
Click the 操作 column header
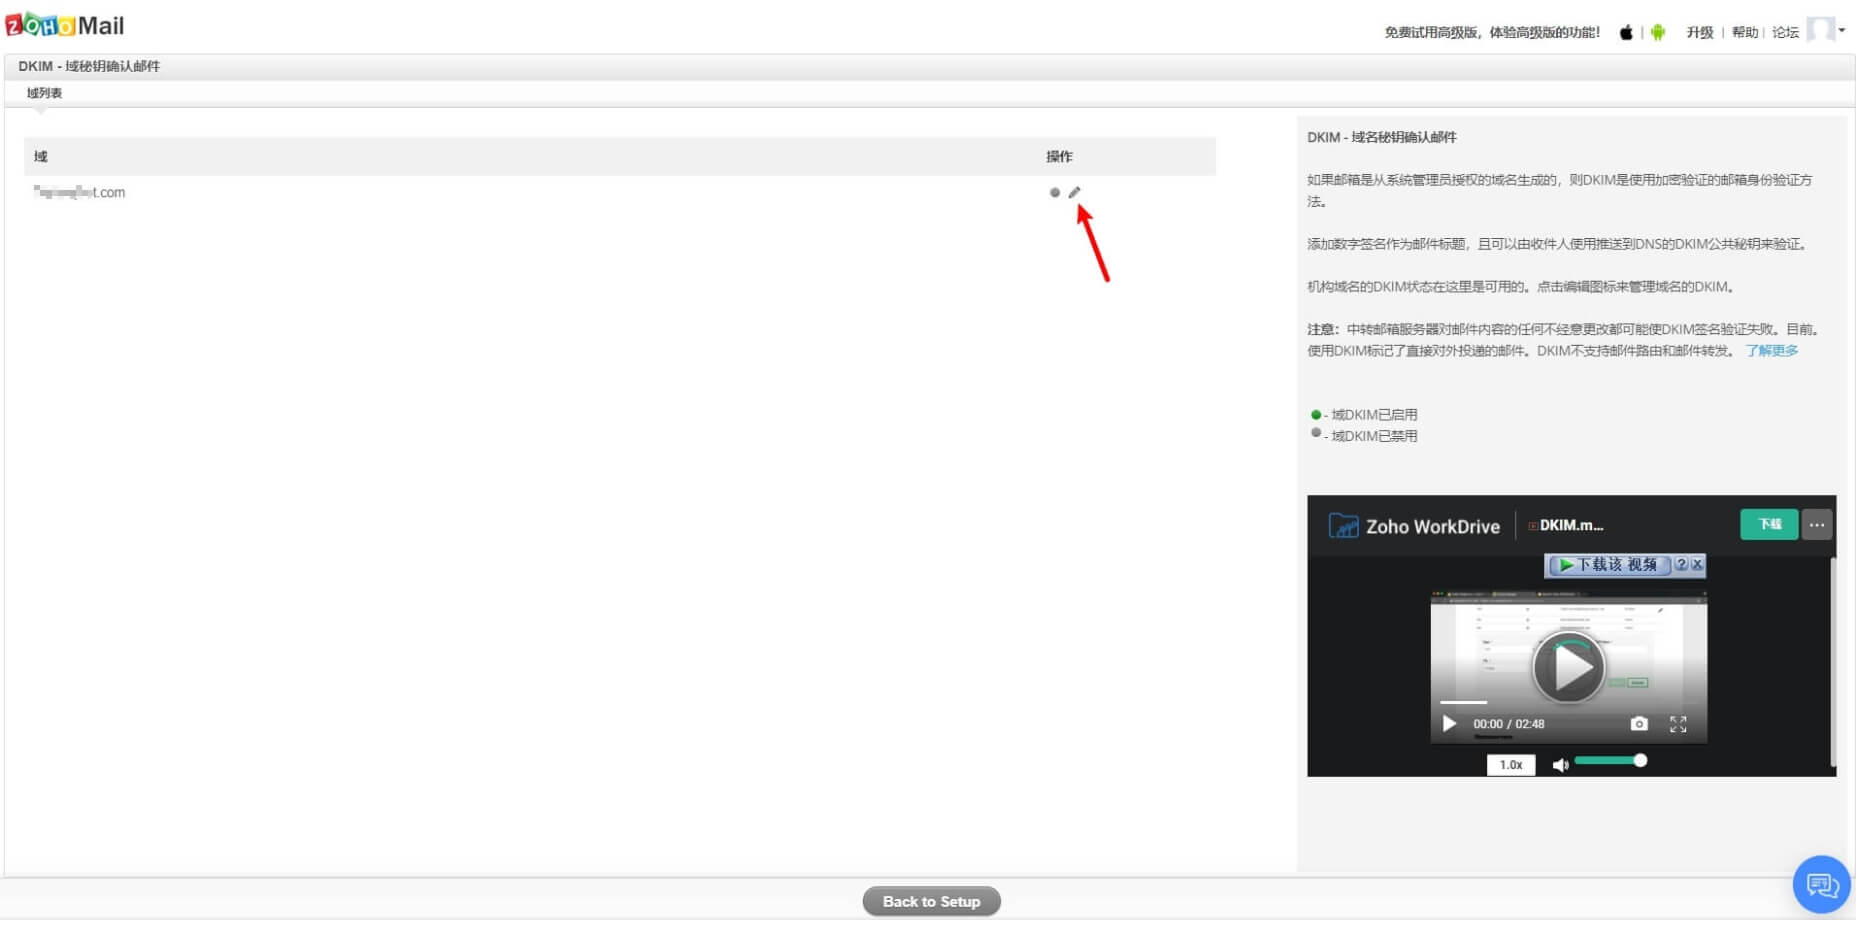tap(1059, 156)
